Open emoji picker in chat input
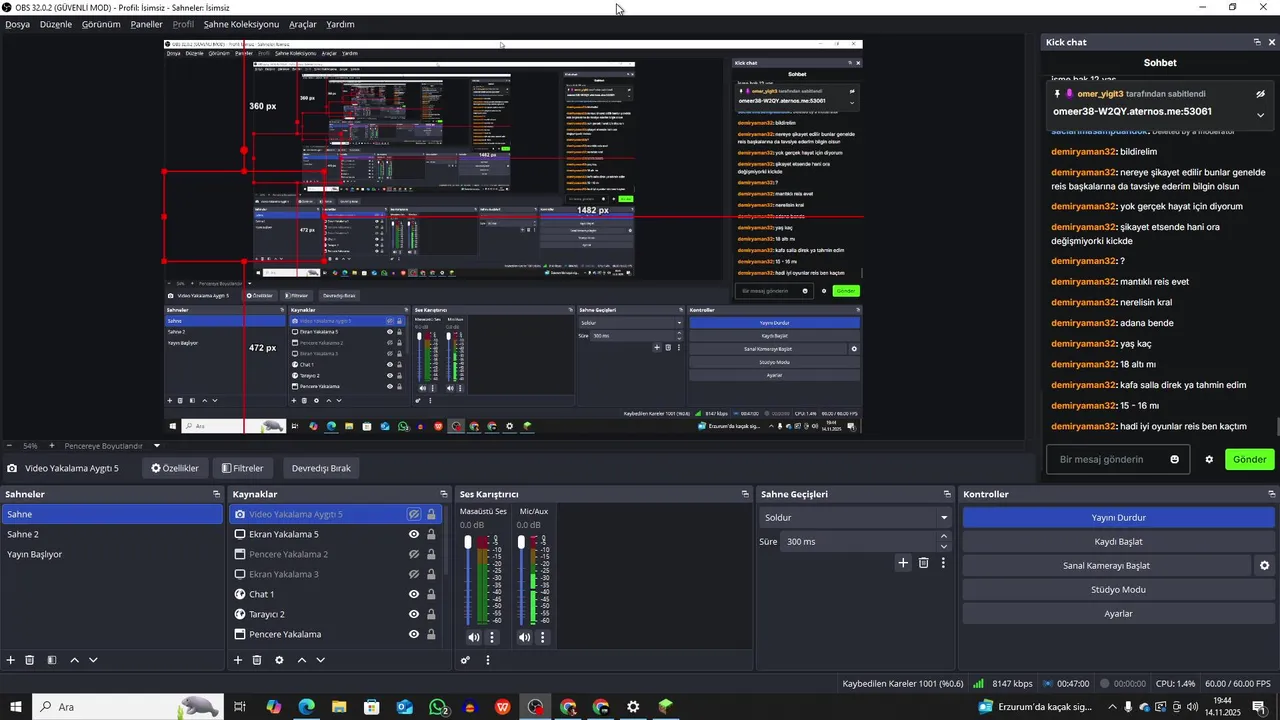The image size is (1280, 720). click(1175, 460)
